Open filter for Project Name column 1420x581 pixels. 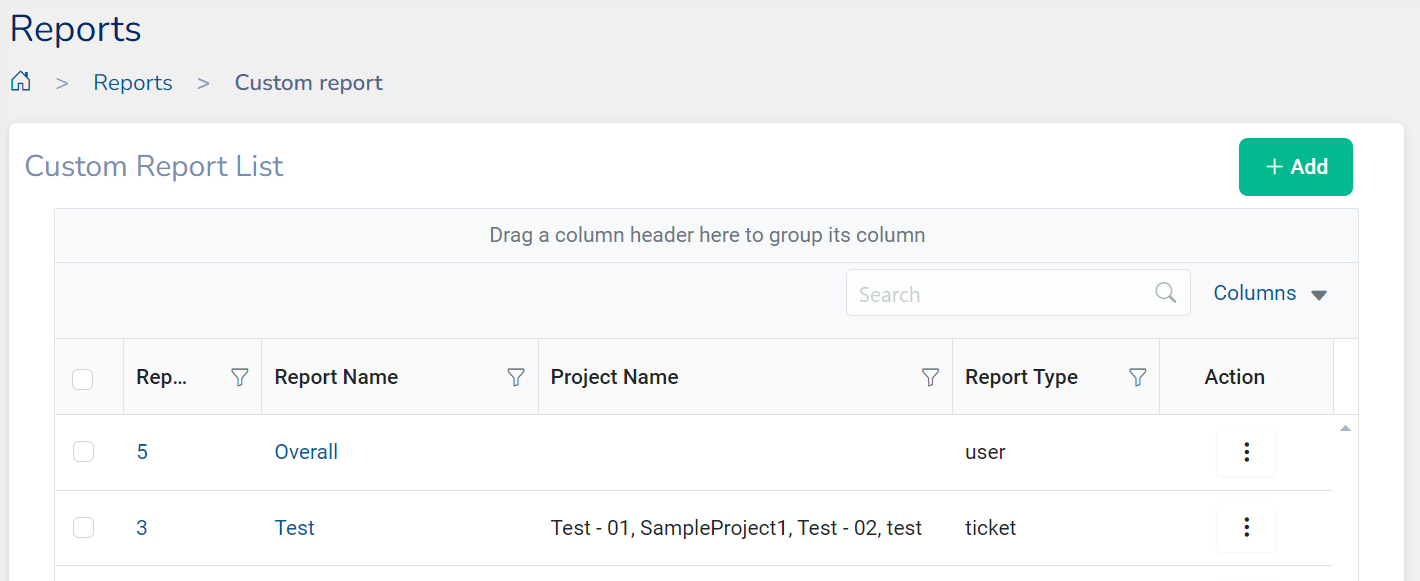tap(930, 377)
